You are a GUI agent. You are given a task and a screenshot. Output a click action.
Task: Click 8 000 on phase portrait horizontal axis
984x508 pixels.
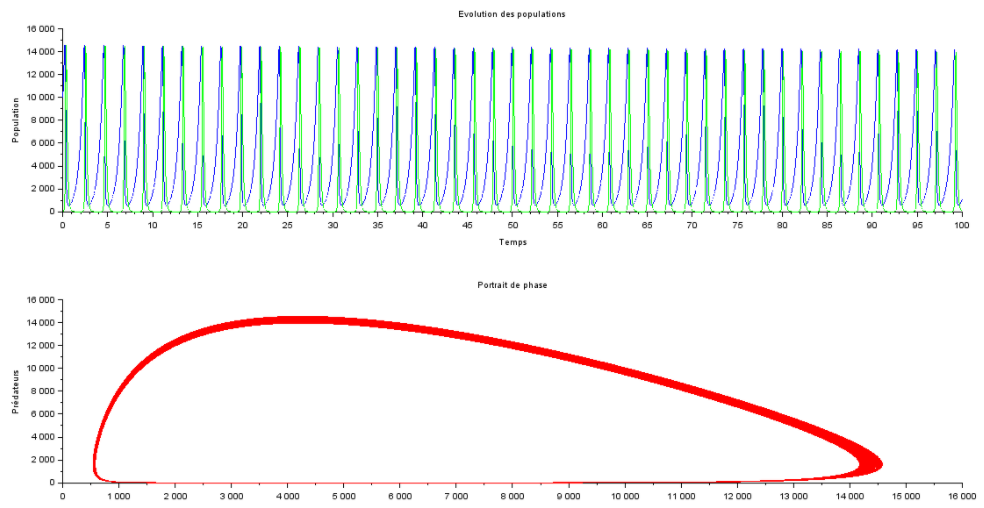pos(512,495)
